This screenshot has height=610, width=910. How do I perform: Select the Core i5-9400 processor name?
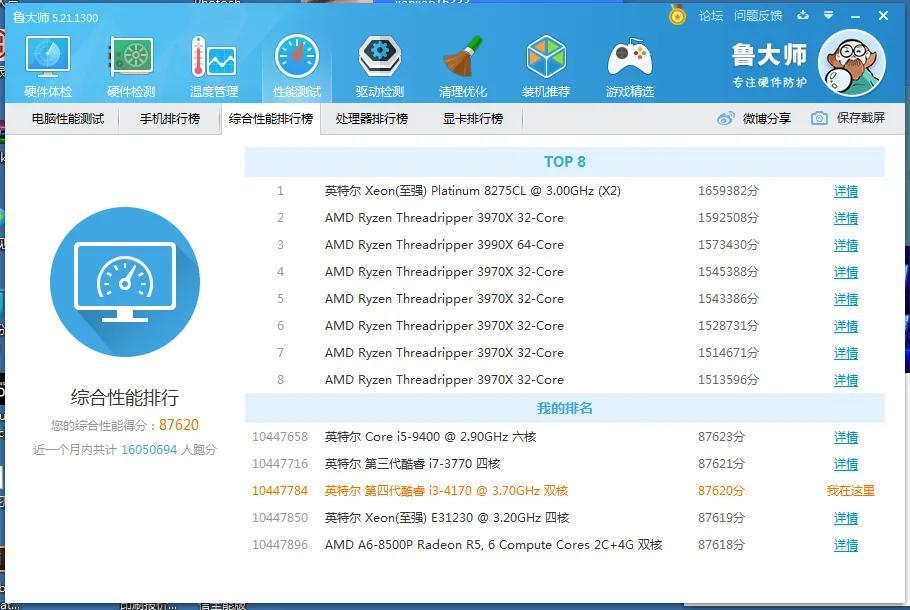pyautogui.click(x=430, y=437)
